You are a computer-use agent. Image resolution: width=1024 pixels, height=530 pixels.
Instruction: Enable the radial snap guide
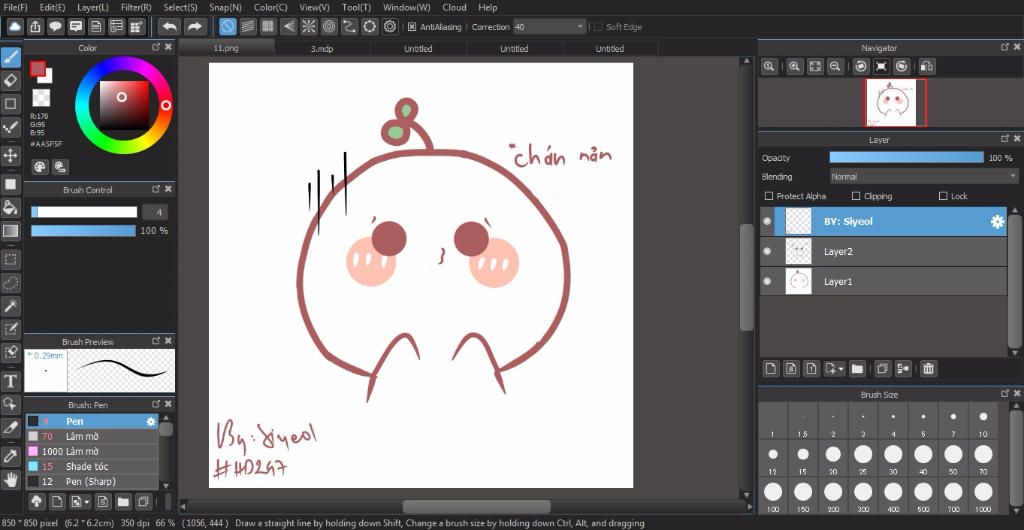(x=308, y=27)
